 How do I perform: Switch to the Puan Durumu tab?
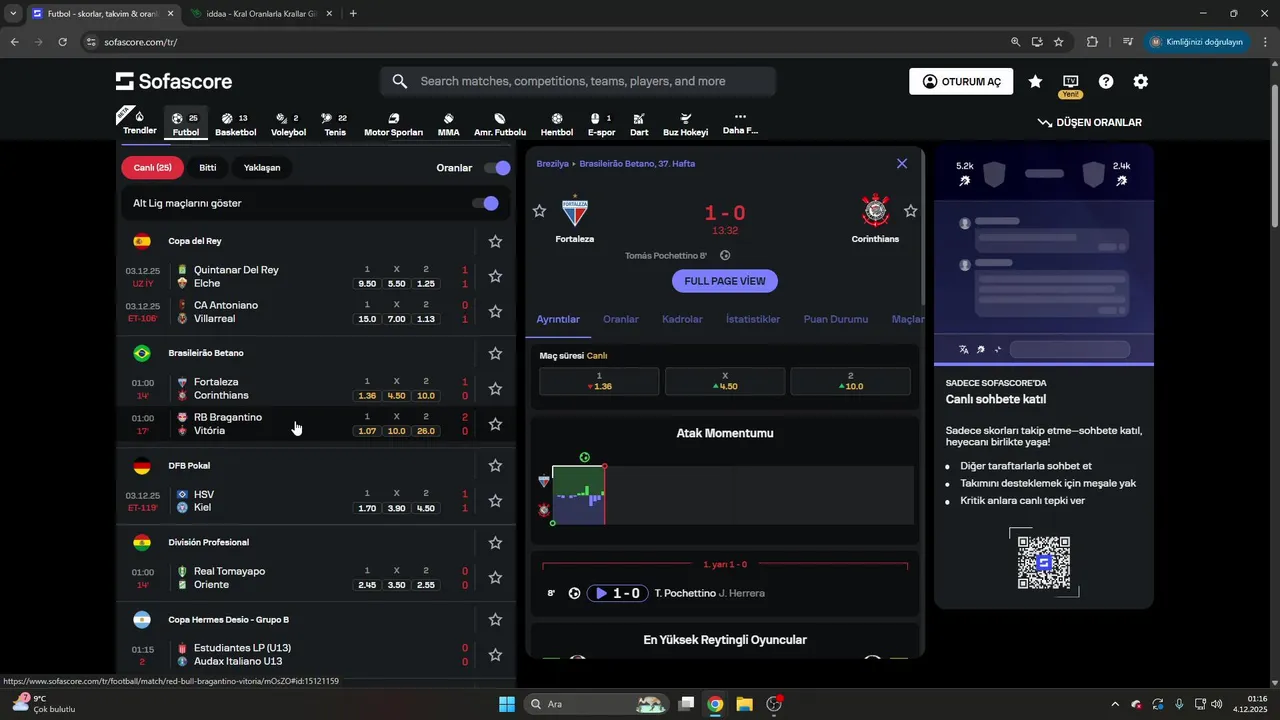click(836, 320)
